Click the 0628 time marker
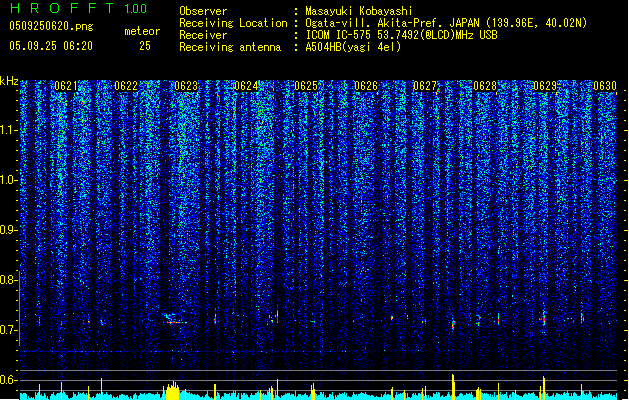Image resolution: width=629 pixels, height=400 pixels. (485, 86)
